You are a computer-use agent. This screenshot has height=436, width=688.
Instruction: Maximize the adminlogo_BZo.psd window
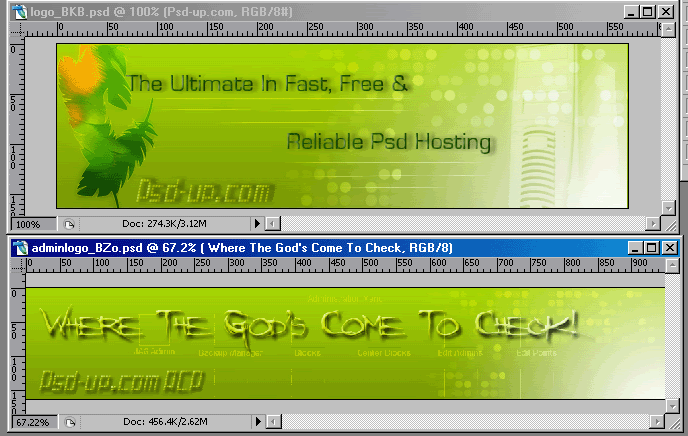pos(652,248)
